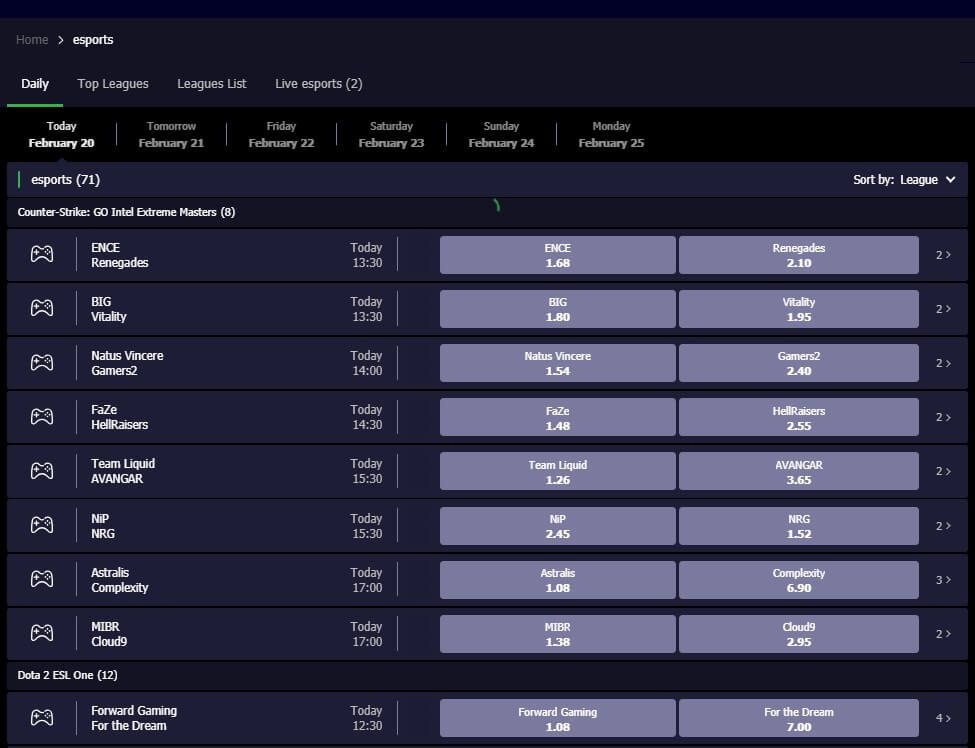Click the gamepad icon beside ENCE vs Renegades
The height and width of the screenshot is (748, 975).
[x=41, y=255]
